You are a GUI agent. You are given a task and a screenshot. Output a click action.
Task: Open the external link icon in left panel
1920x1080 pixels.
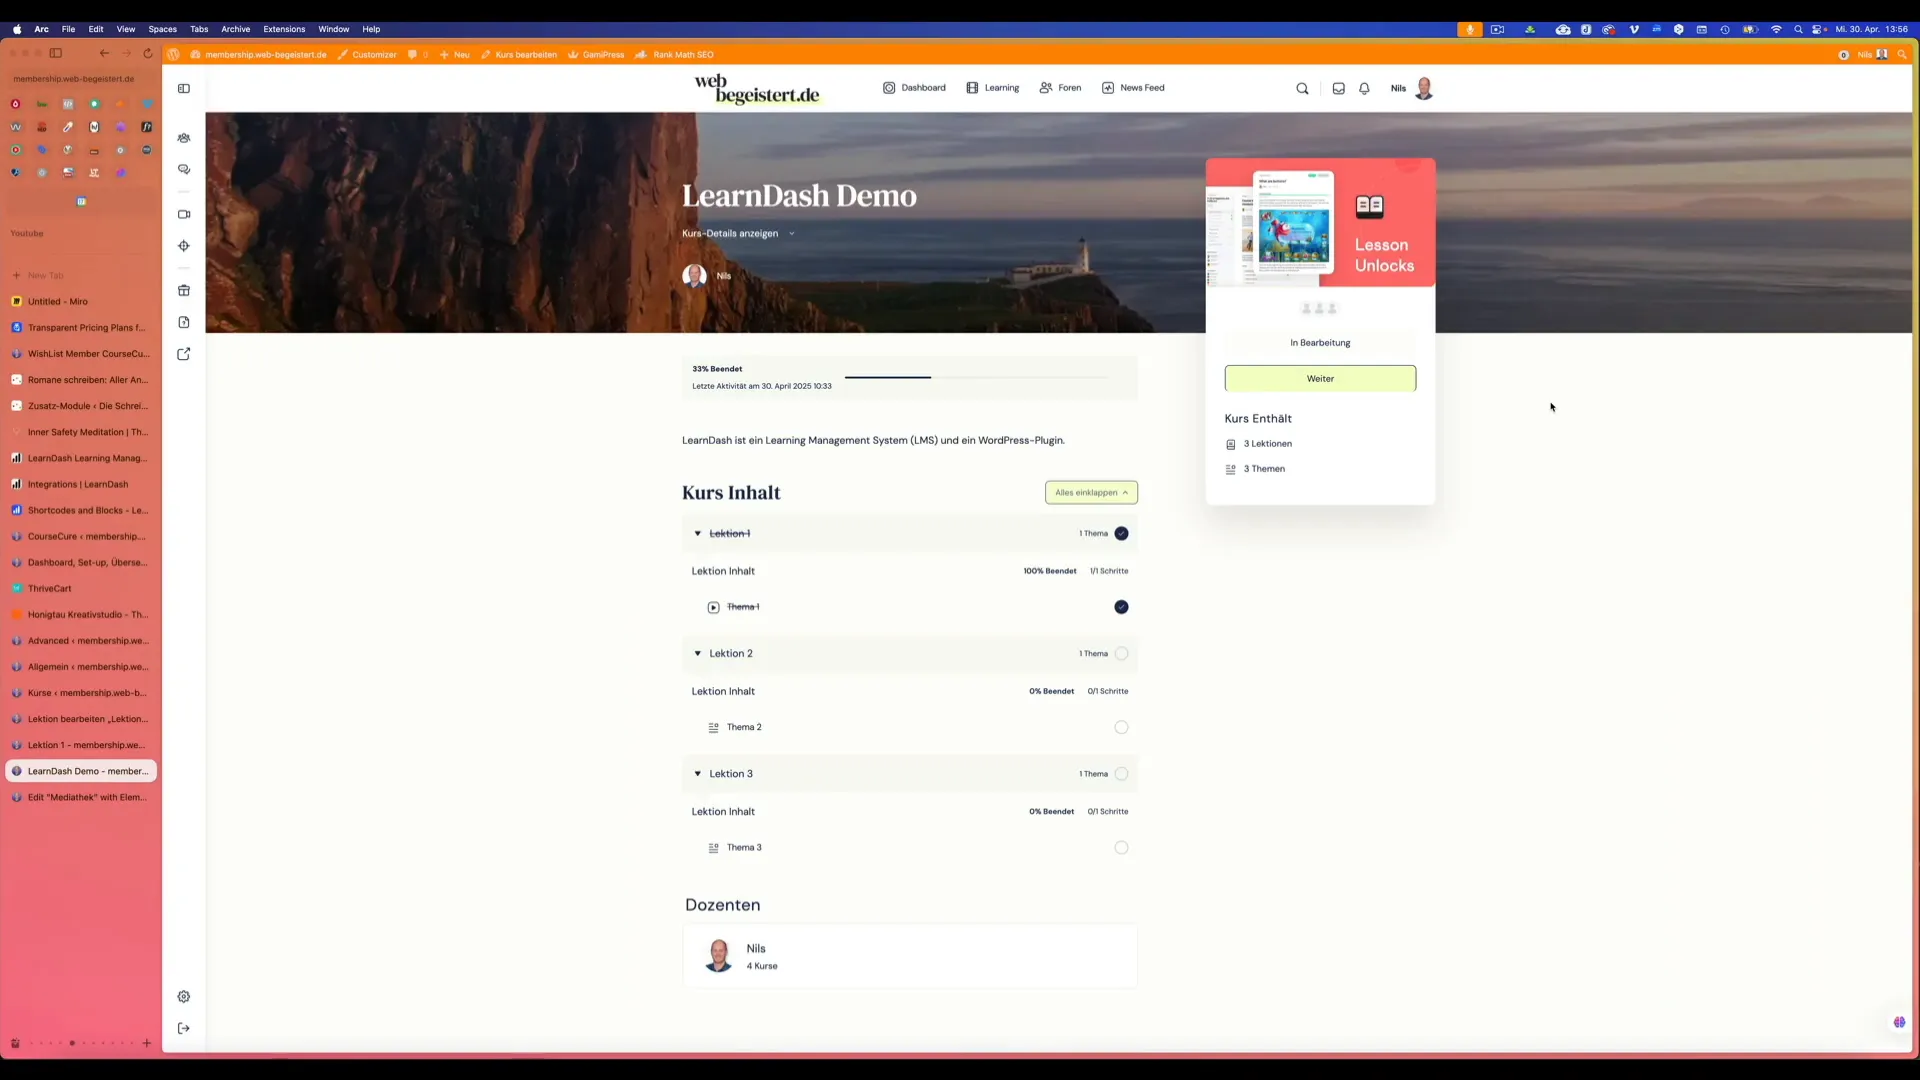[184, 354]
